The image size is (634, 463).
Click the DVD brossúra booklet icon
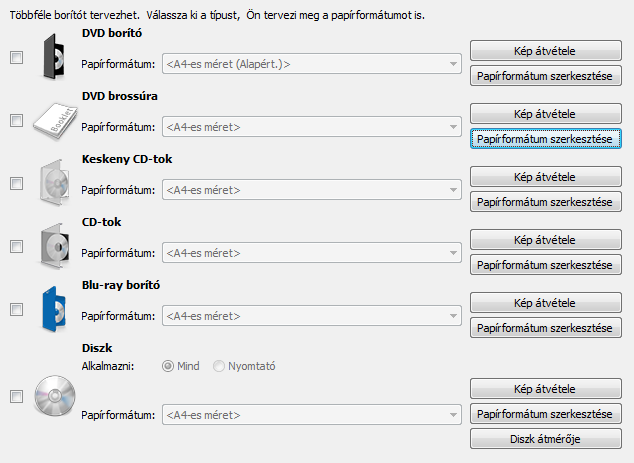point(55,121)
